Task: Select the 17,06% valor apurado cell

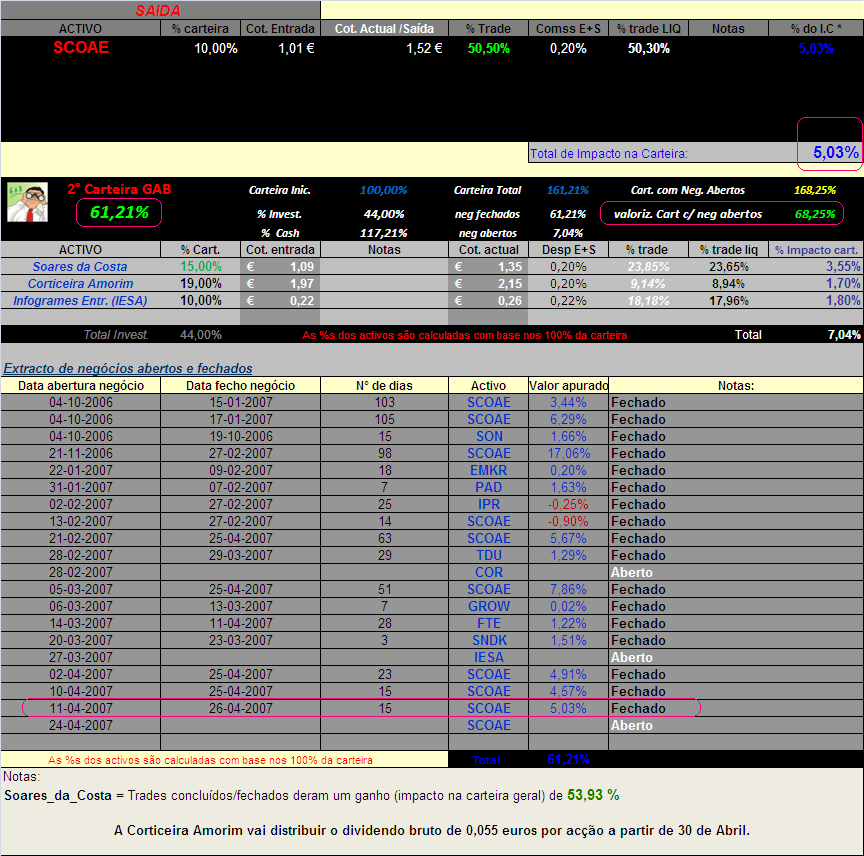Action: pyautogui.click(x=569, y=453)
